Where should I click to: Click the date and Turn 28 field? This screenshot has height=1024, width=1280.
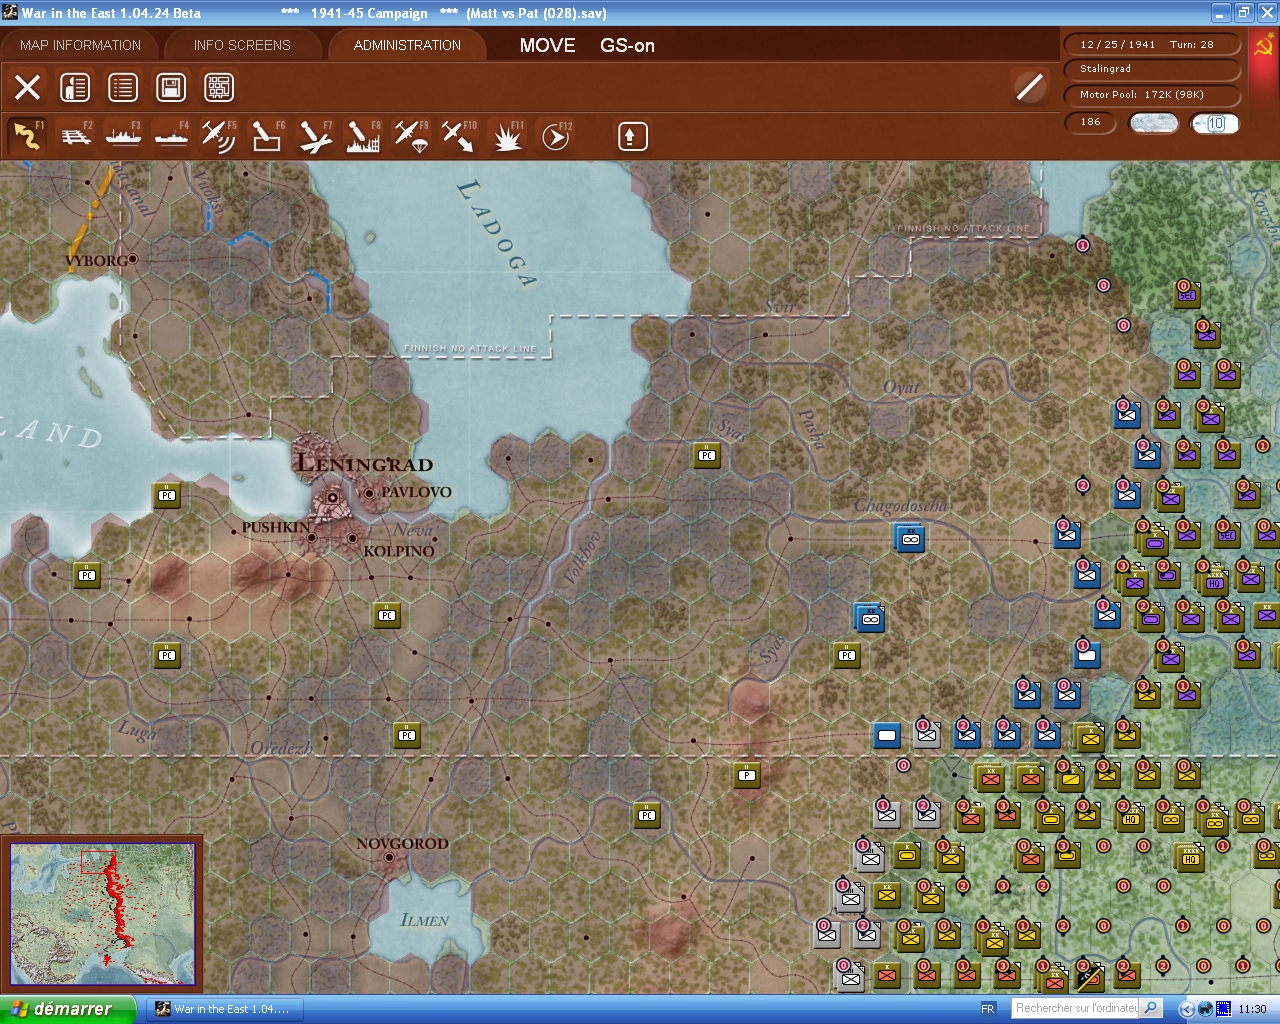click(x=1153, y=44)
